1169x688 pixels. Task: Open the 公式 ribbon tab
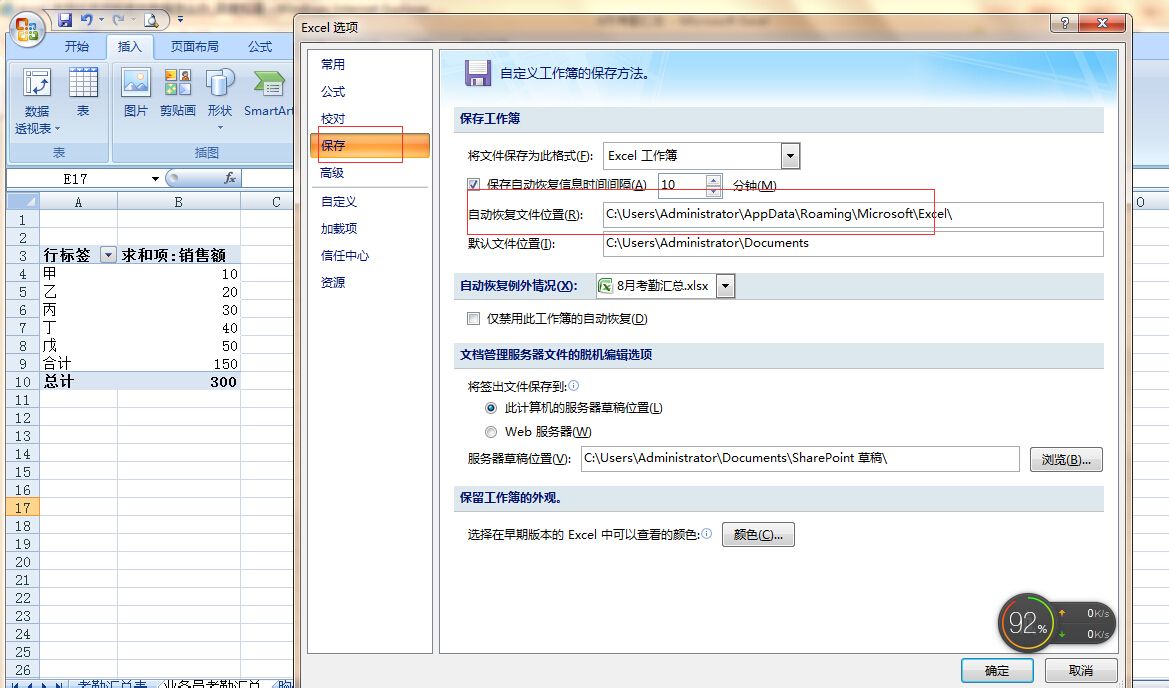(259, 46)
